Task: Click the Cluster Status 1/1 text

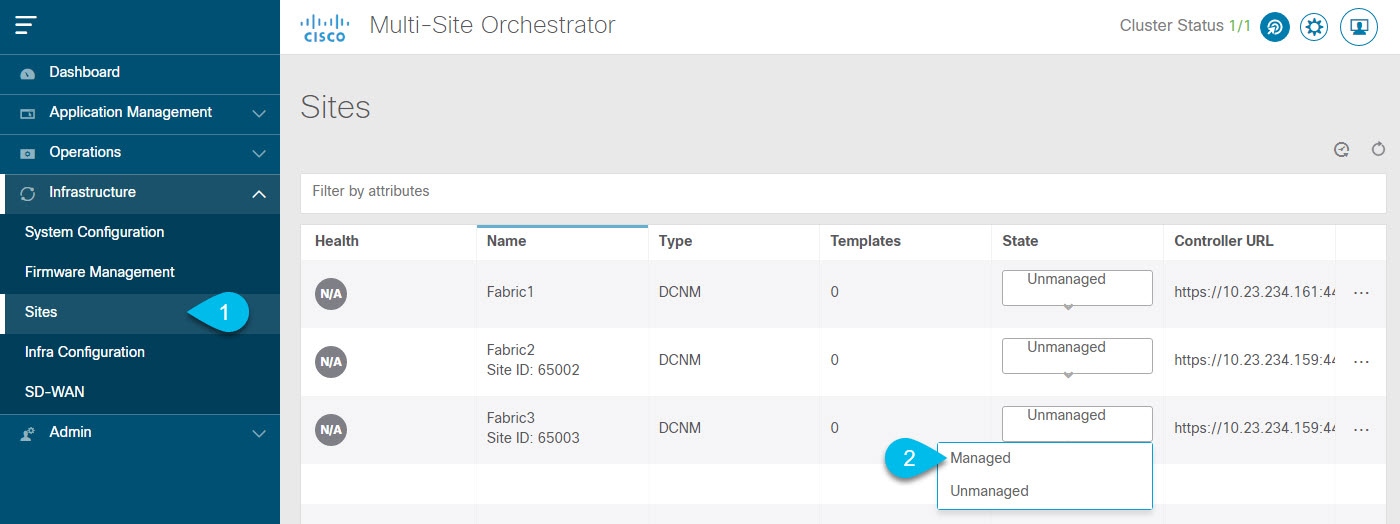Action: [x=1185, y=27]
